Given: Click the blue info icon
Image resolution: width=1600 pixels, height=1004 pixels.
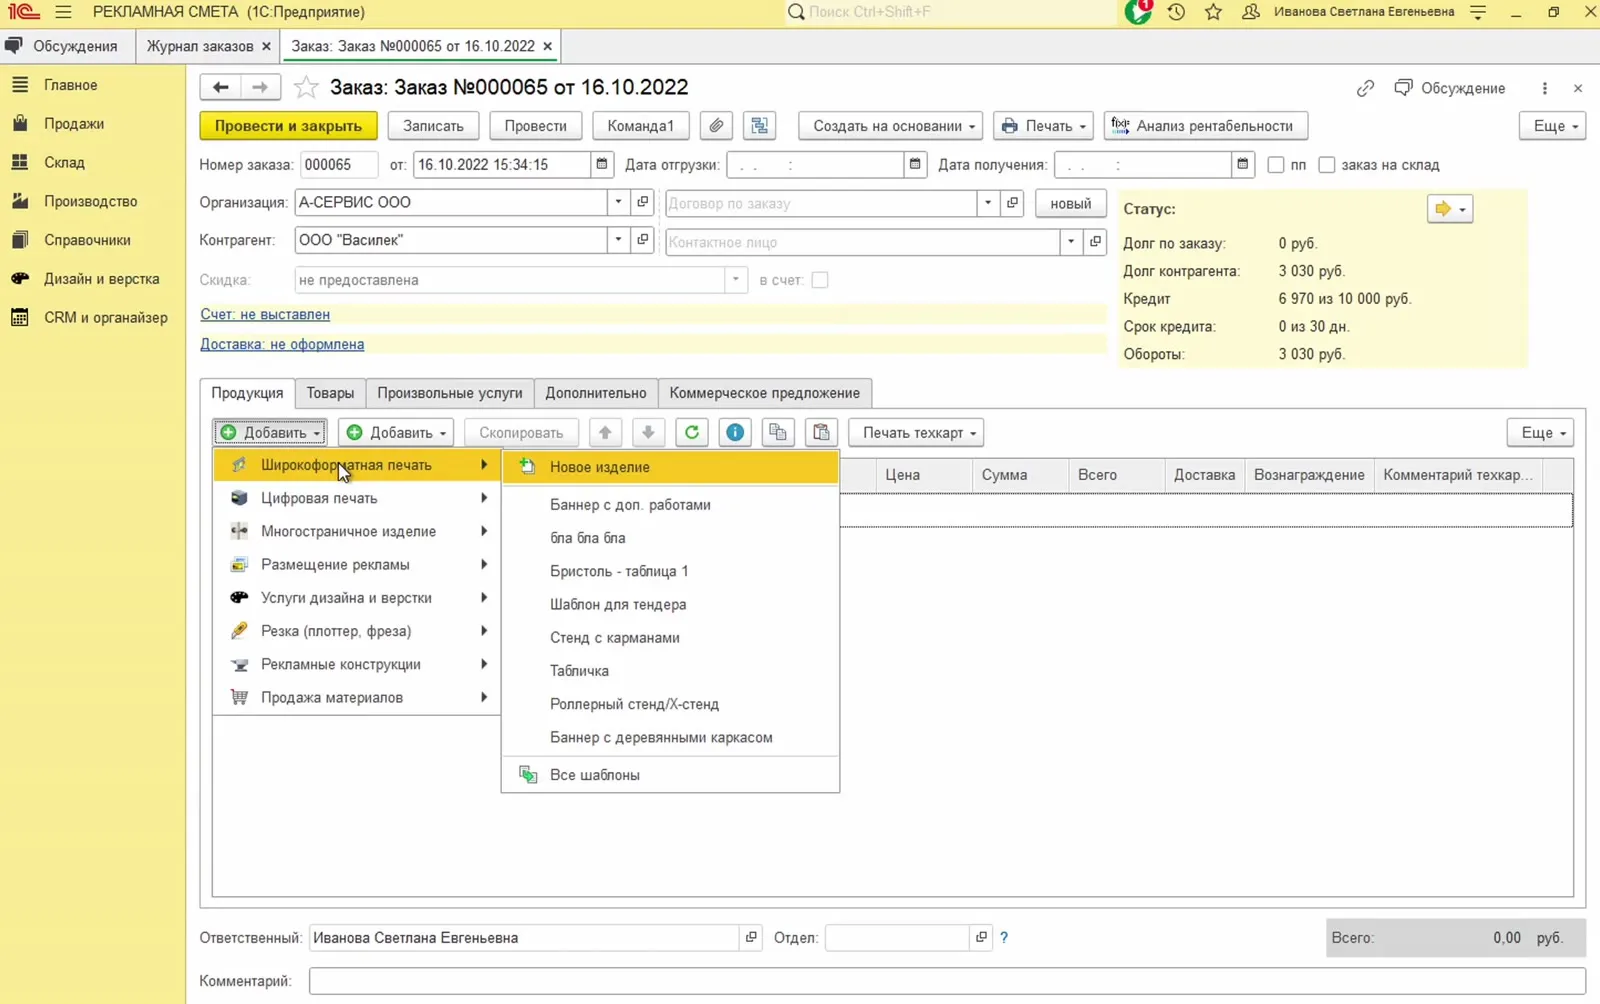Looking at the screenshot, I should (735, 433).
